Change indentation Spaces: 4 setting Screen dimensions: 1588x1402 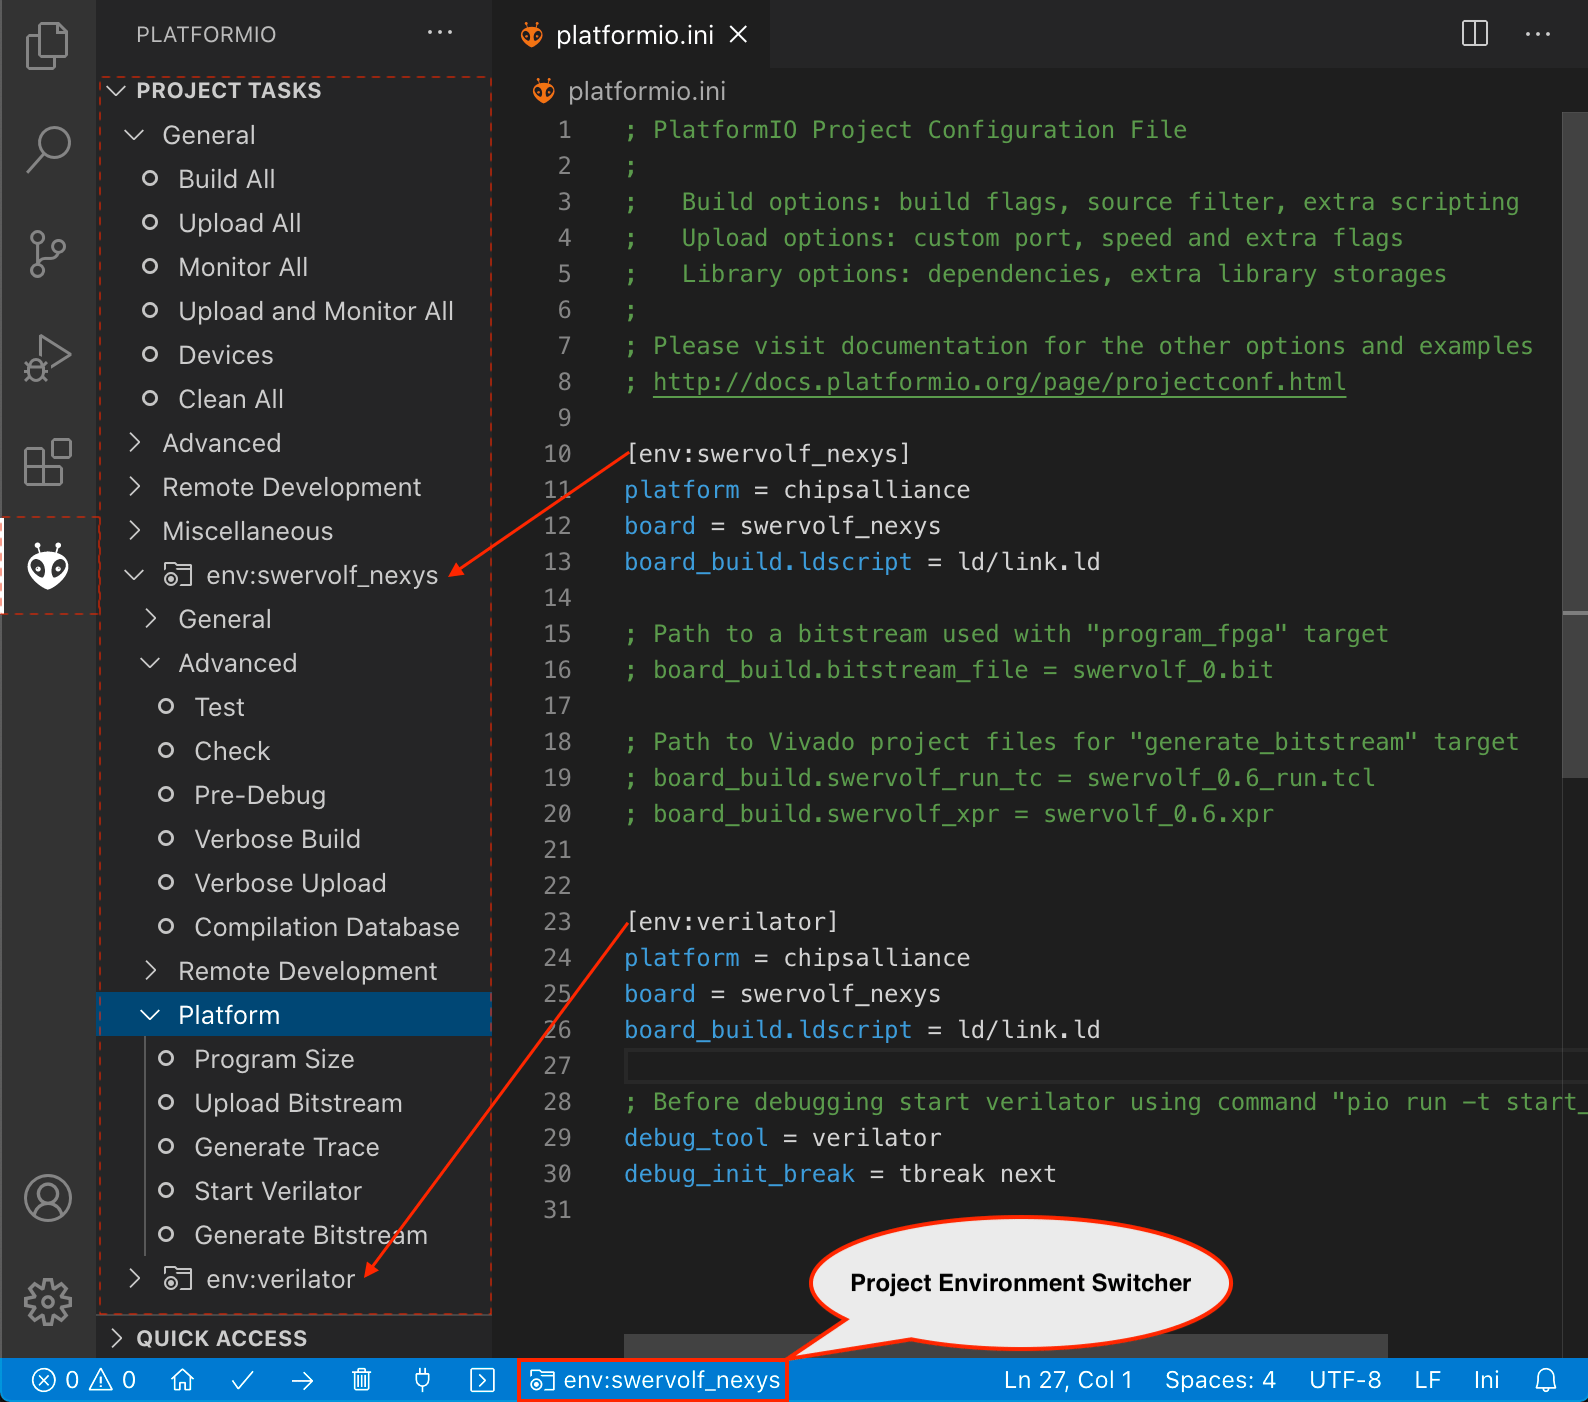coord(1220,1380)
